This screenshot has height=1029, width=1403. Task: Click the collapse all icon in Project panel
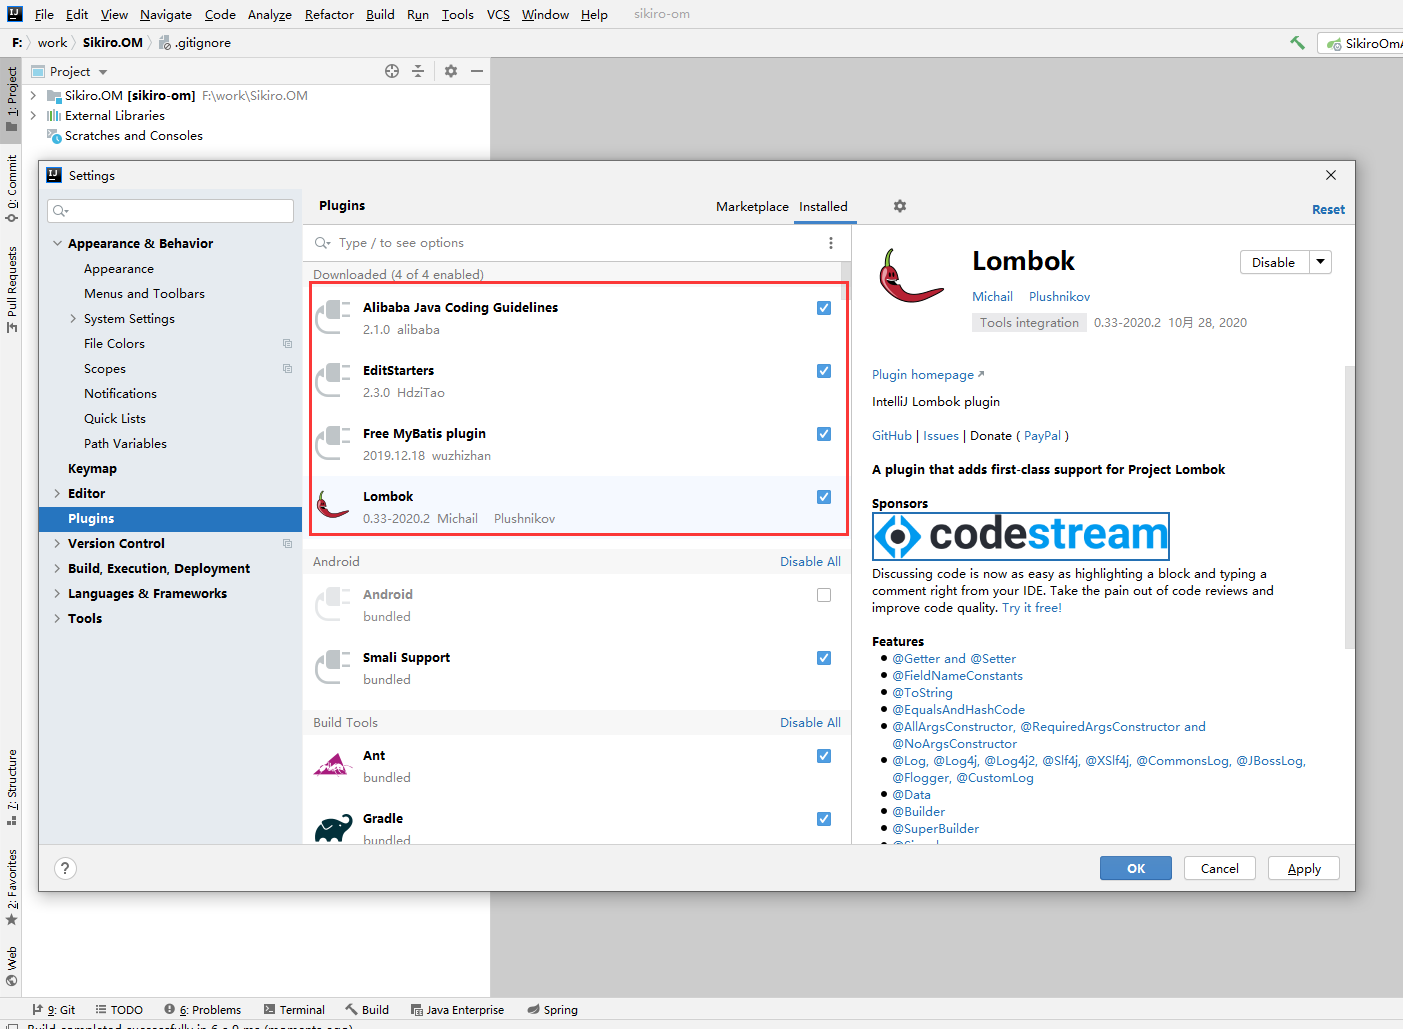coord(418,71)
